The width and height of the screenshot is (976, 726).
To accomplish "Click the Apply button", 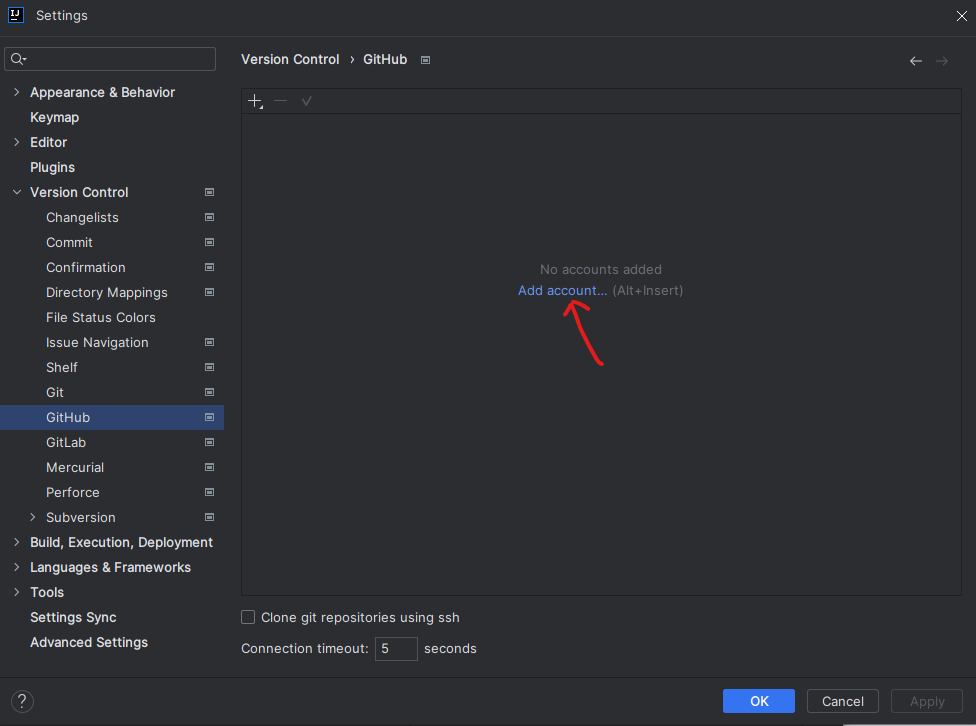I will click(x=926, y=701).
